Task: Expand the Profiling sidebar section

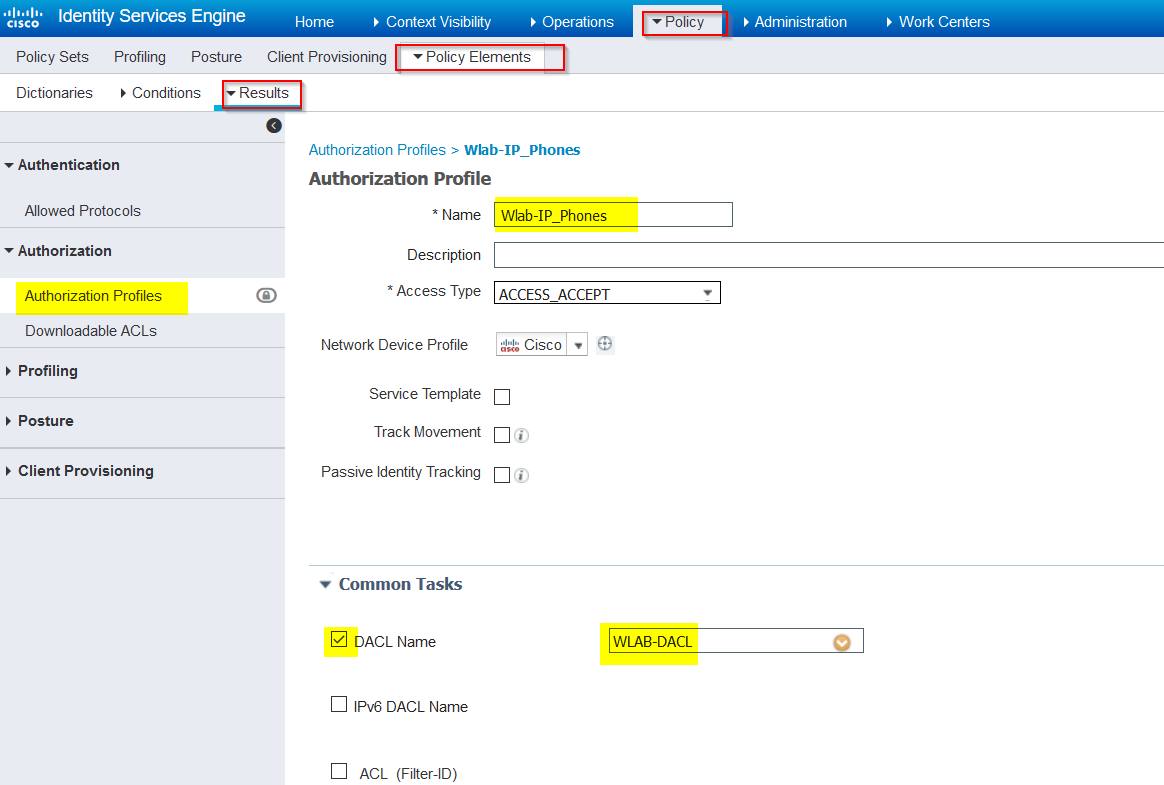Action: click(8, 371)
